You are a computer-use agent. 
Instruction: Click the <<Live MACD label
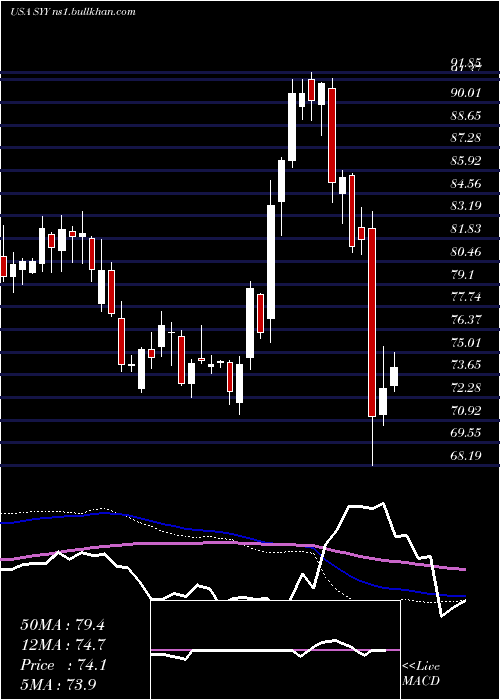pyautogui.click(x=421, y=673)
